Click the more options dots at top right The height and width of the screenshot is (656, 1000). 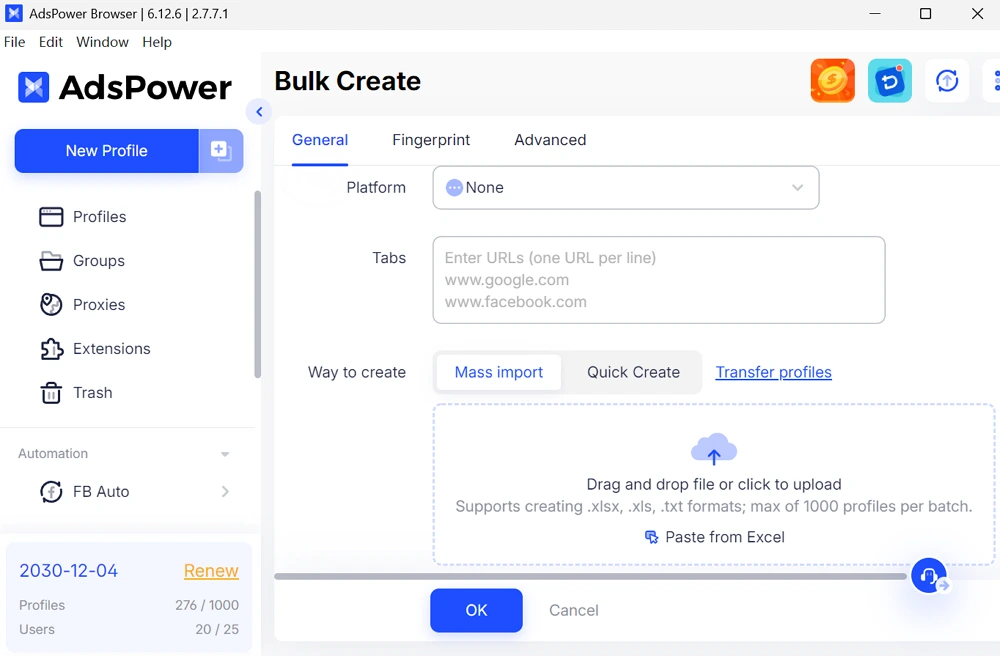pos(996,81)
